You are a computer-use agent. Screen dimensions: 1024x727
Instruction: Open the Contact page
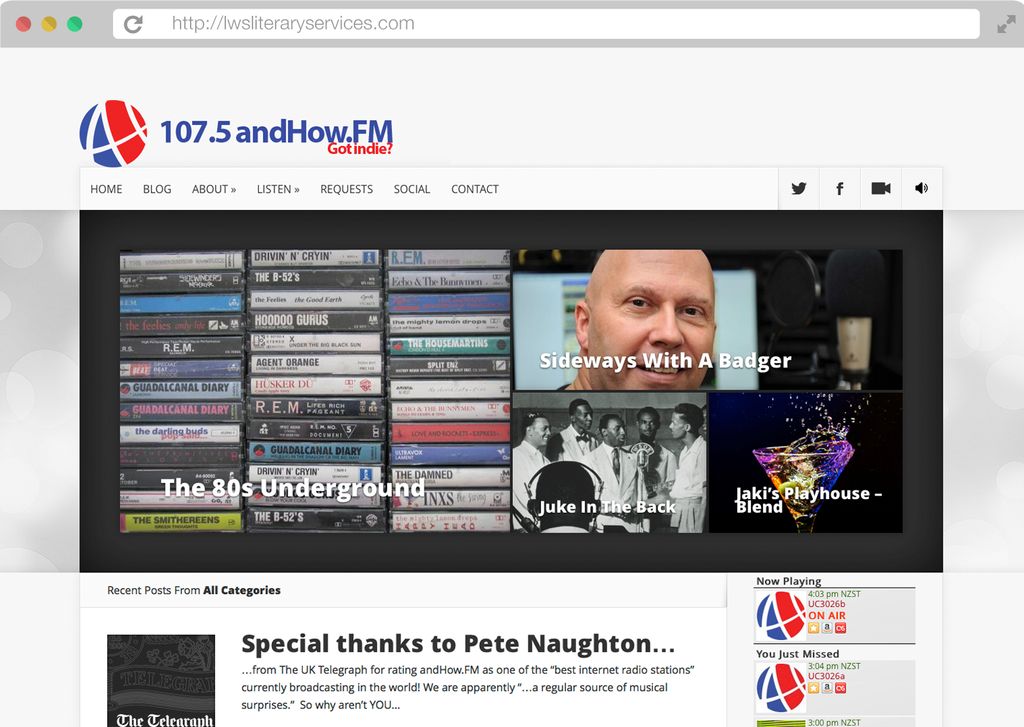(x=475, y=189)
